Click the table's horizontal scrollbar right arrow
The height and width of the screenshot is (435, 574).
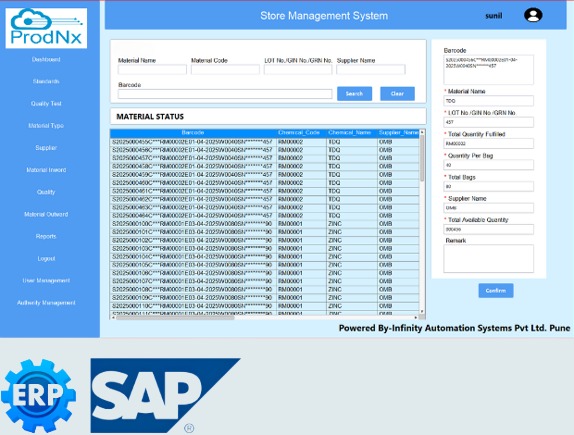(x=416, y=317)
